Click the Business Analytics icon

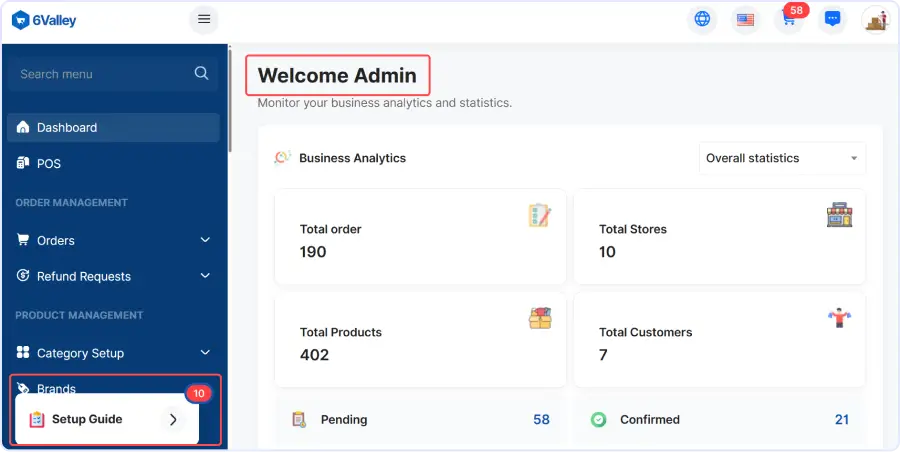pyautogui.click(x=282, y=157)
